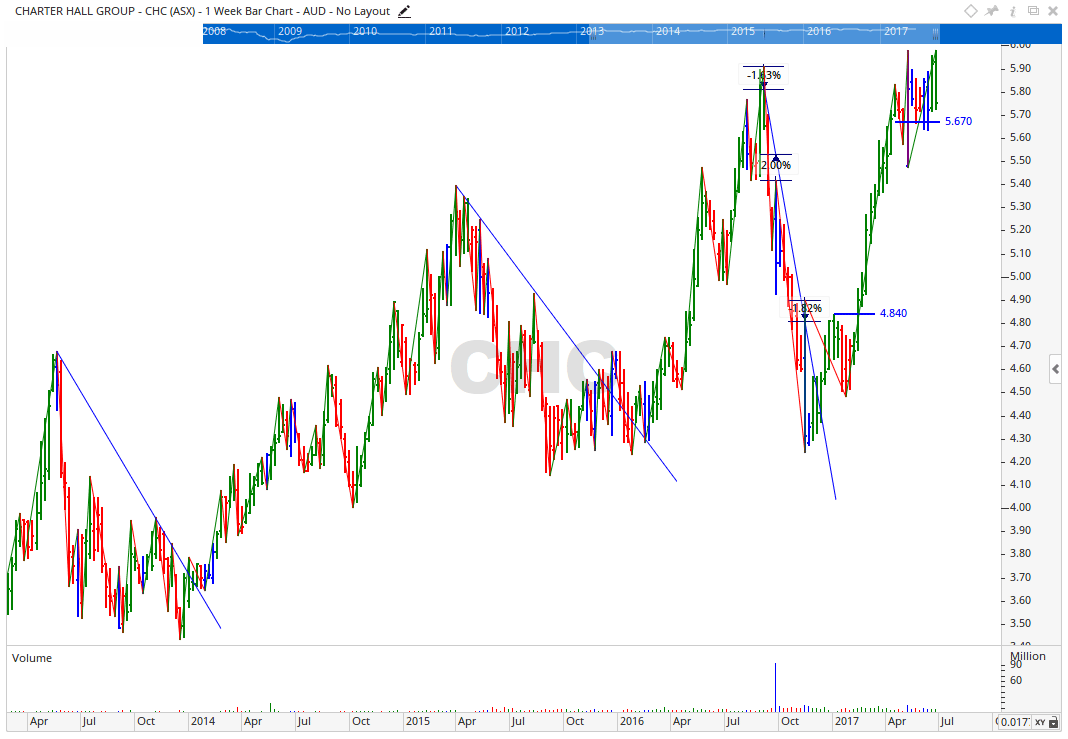Click the 2016 label on the date axis

click(x=631, y=721)
